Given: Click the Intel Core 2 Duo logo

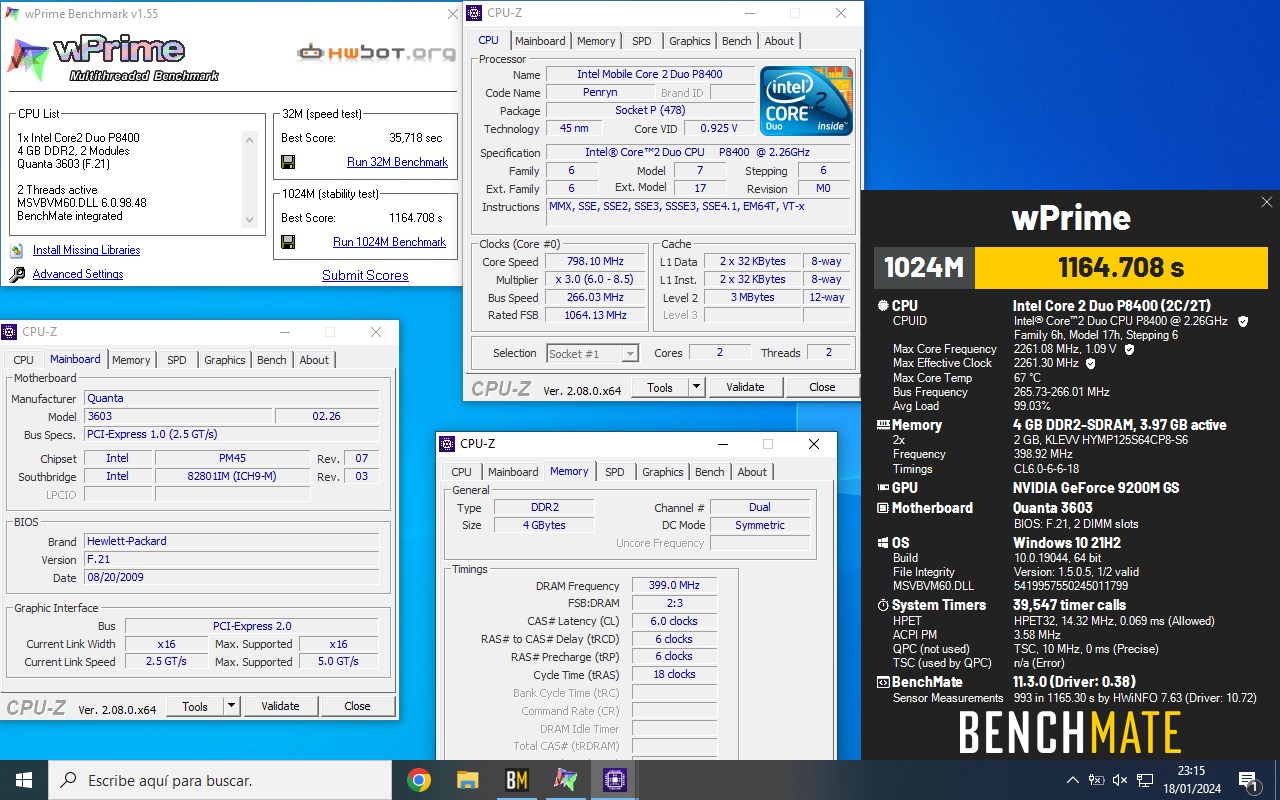Looking at the screenshot, I should click(x=806, y=101).
